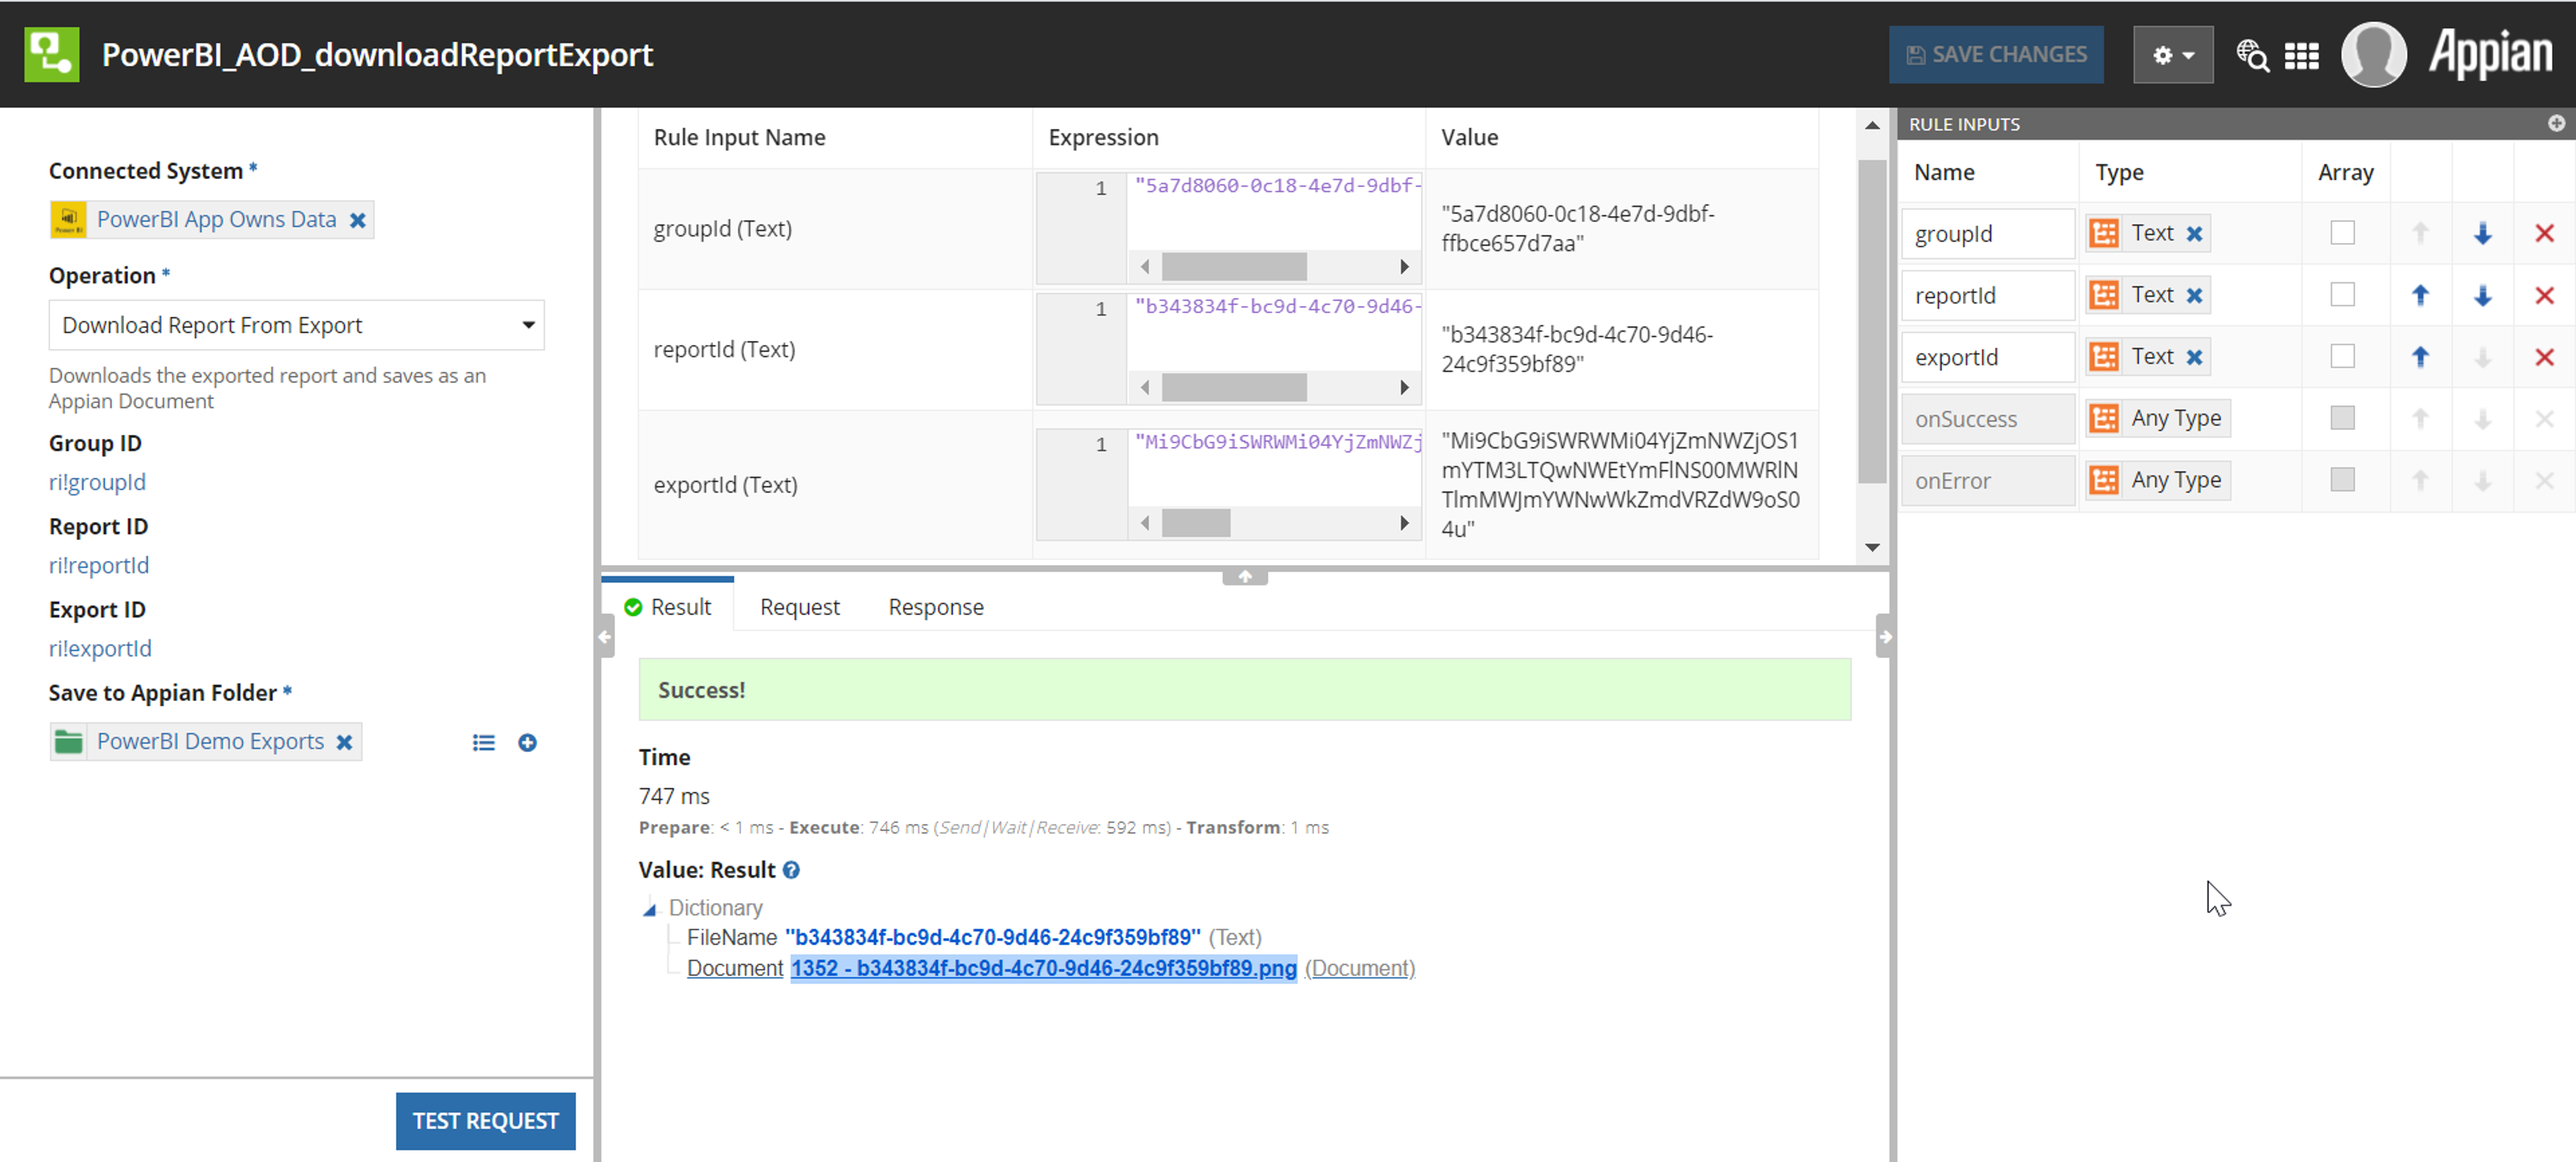Viewport: 2576px width, 1162px height.
Task: Toggle the Array checkbox for onError
Action: pos(2342,480)
